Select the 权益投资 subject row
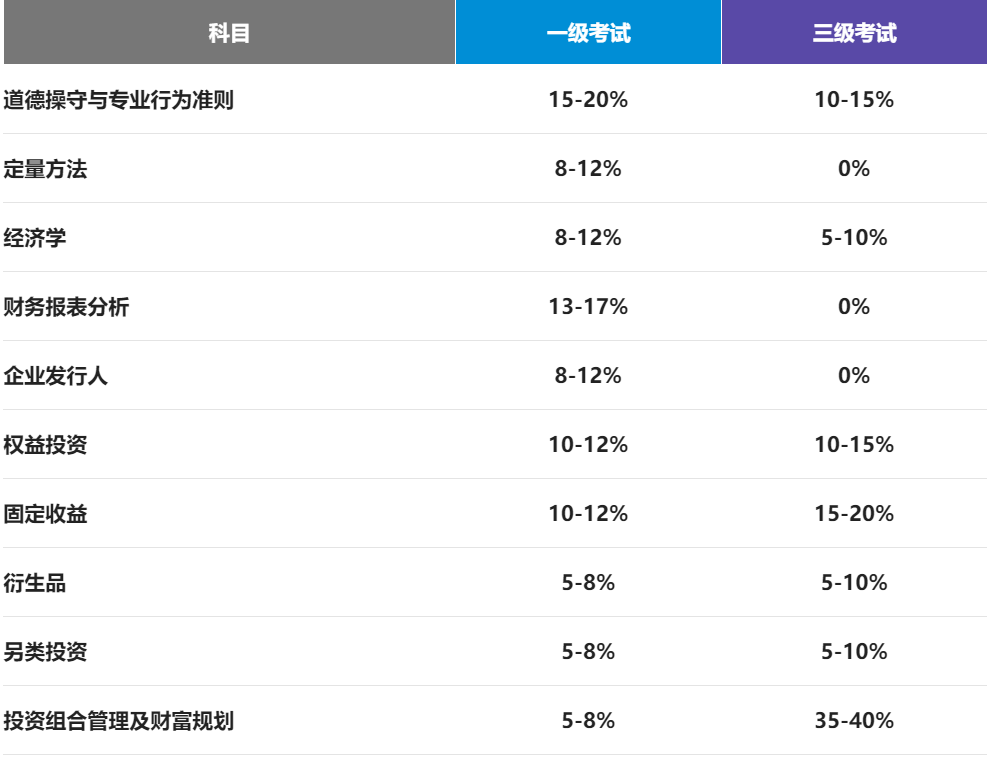 (45, 445)
